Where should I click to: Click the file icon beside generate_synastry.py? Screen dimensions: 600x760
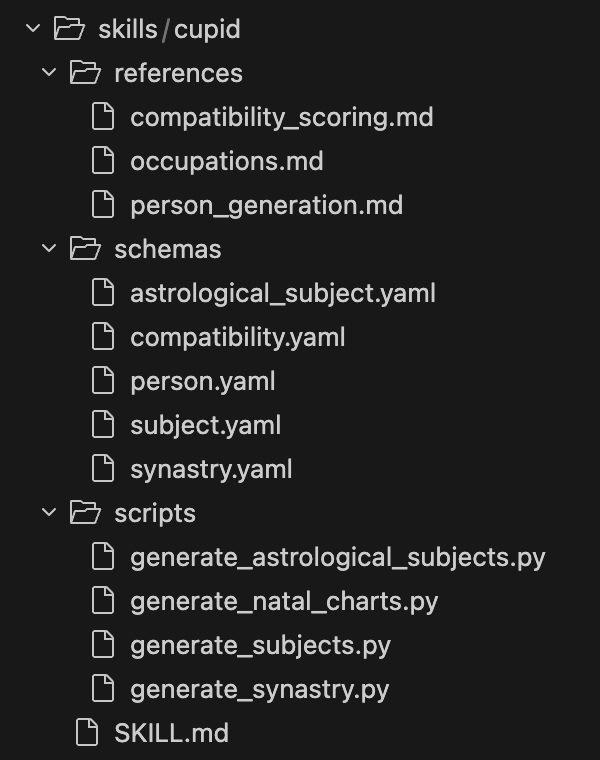point(103,689)
